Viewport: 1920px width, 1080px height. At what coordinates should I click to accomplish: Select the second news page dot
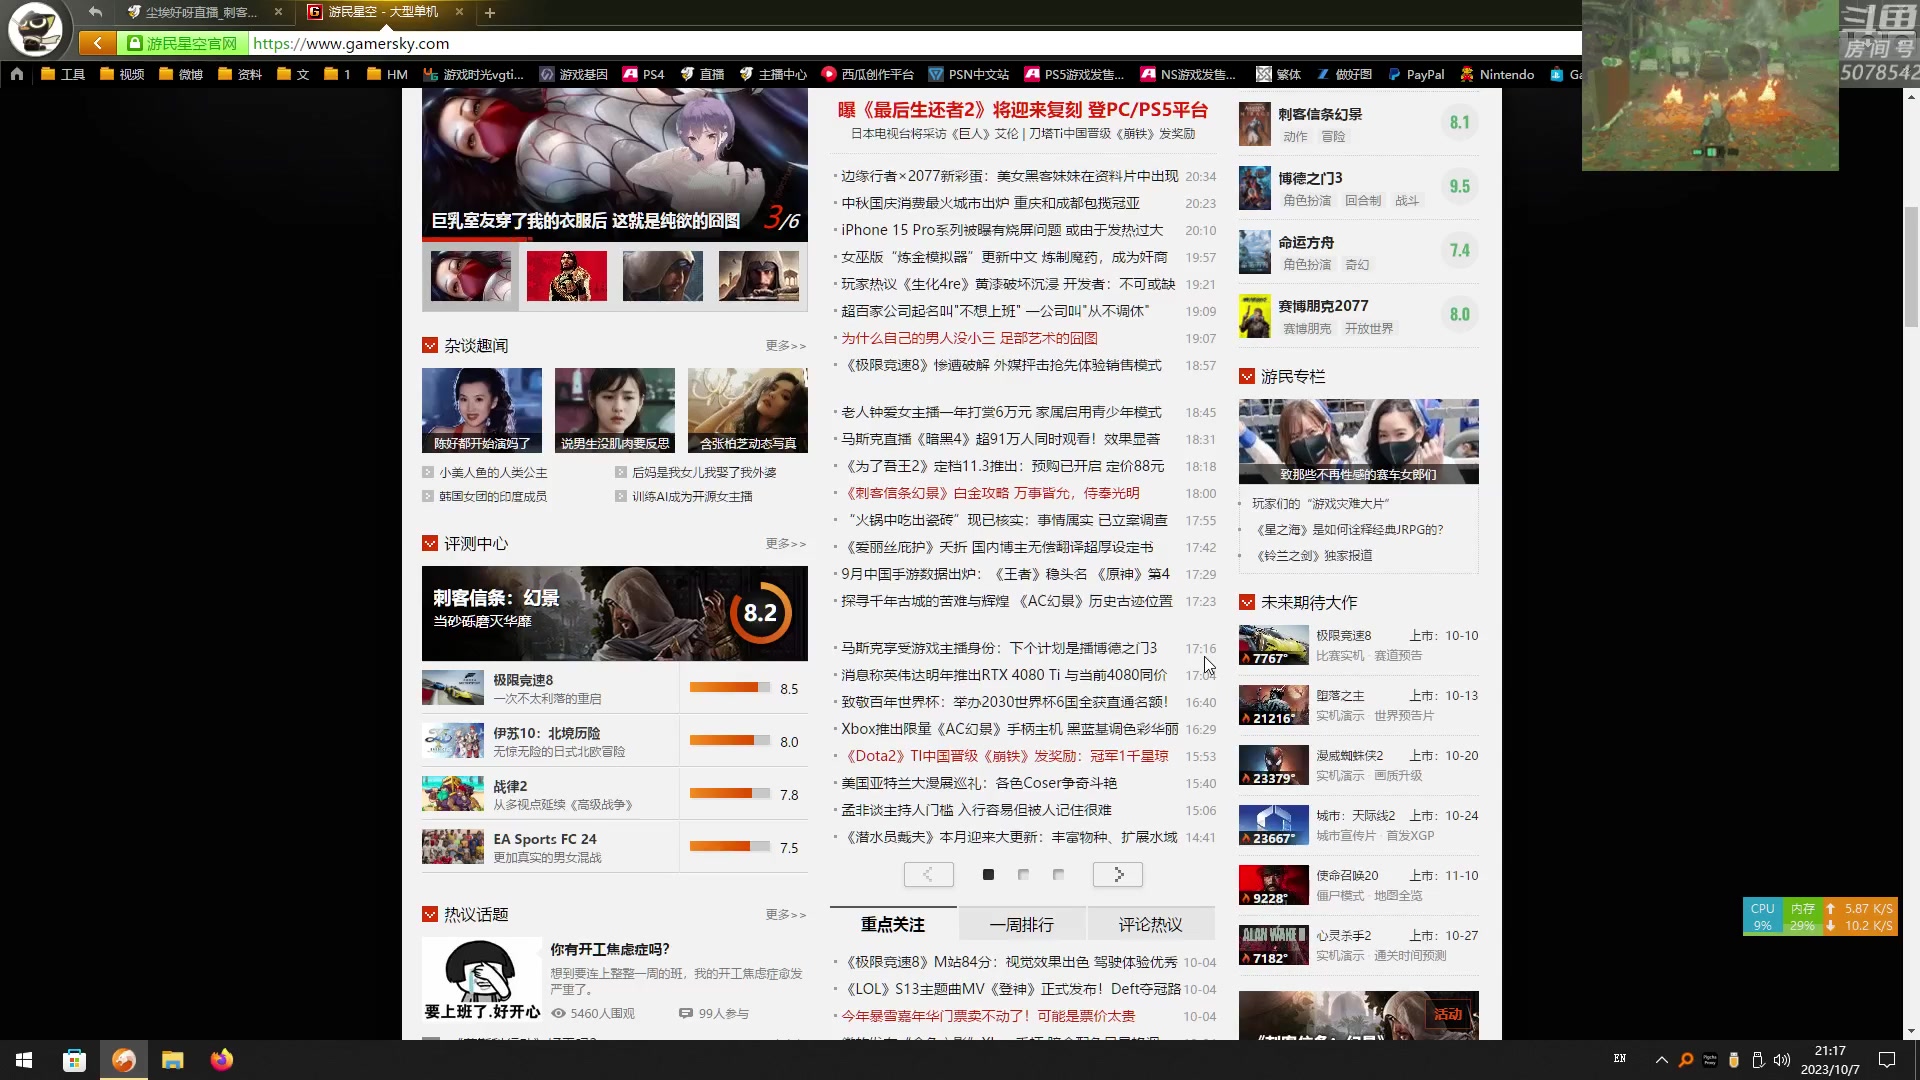coord(1023,875)
